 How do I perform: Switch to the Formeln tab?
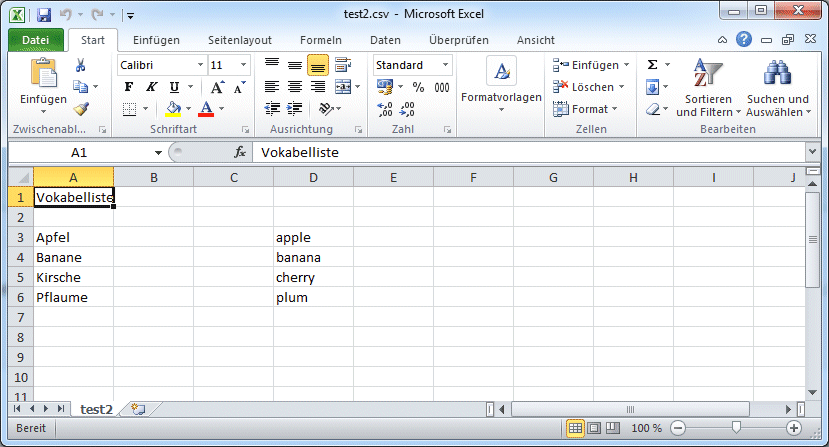tap(320, 40)
